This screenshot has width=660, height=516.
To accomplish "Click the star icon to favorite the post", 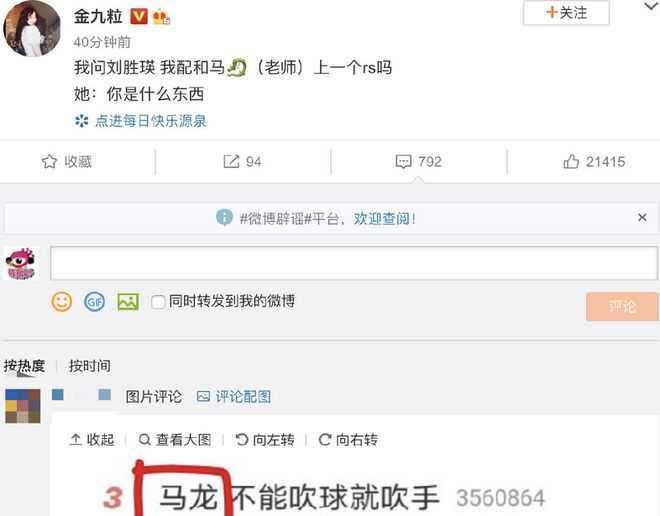I will (49, 162).
